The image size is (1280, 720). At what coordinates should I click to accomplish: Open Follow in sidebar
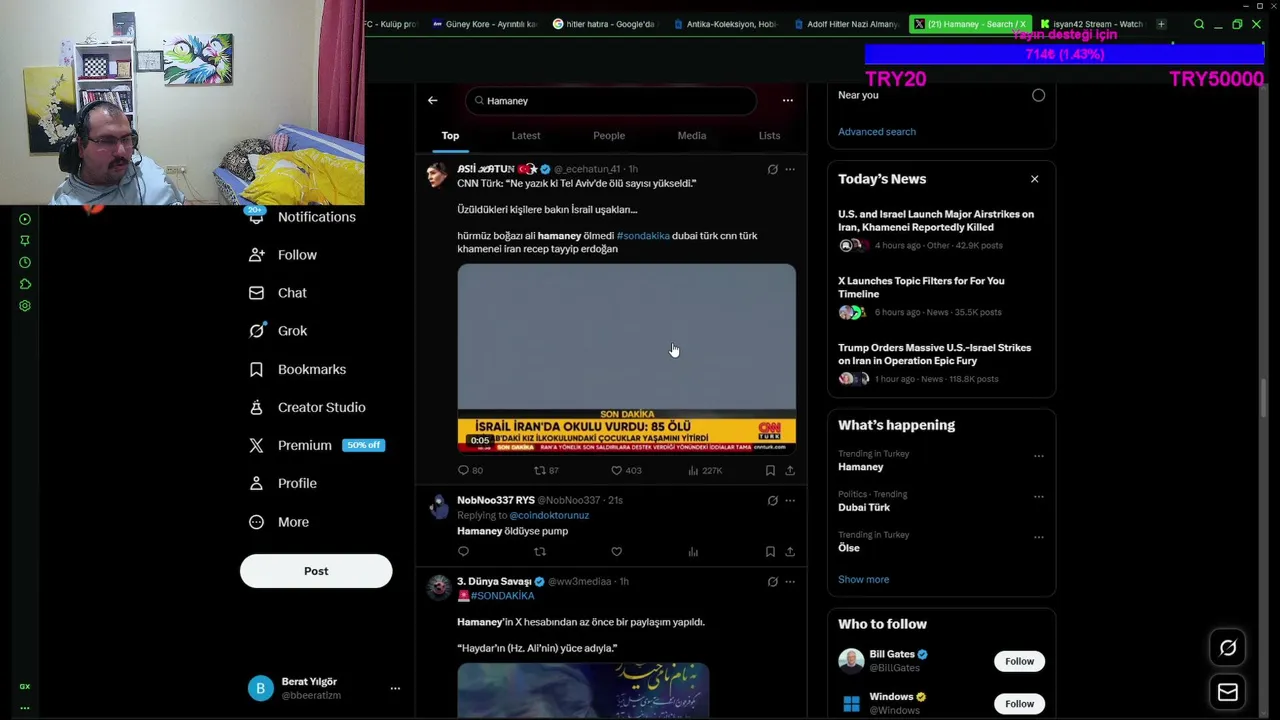[283, 255]
